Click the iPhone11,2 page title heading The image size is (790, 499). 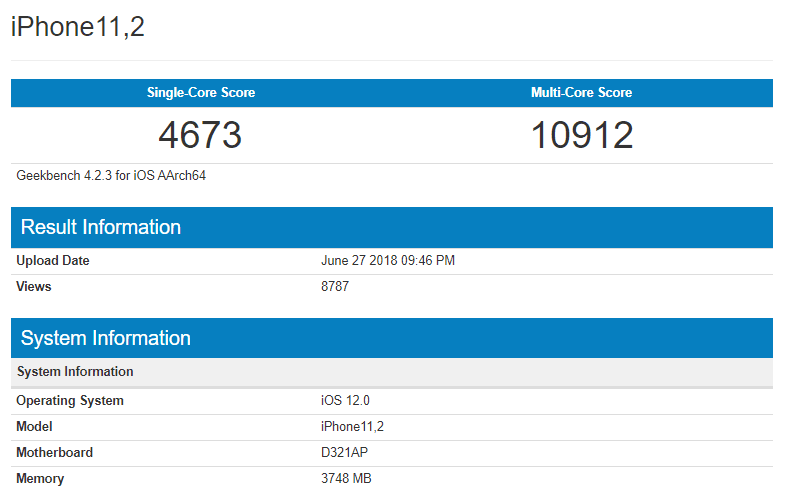[x=78, y=27]
